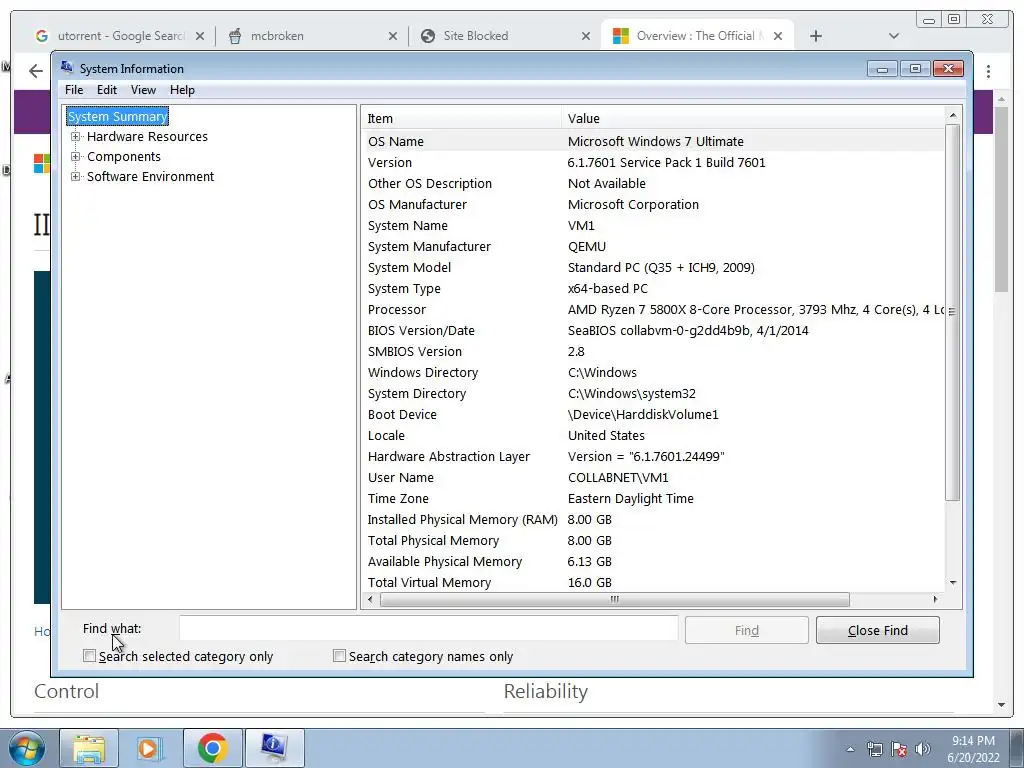Open the Help menu
Viewport: 1024px width, 768px height.
click(182, 90)
